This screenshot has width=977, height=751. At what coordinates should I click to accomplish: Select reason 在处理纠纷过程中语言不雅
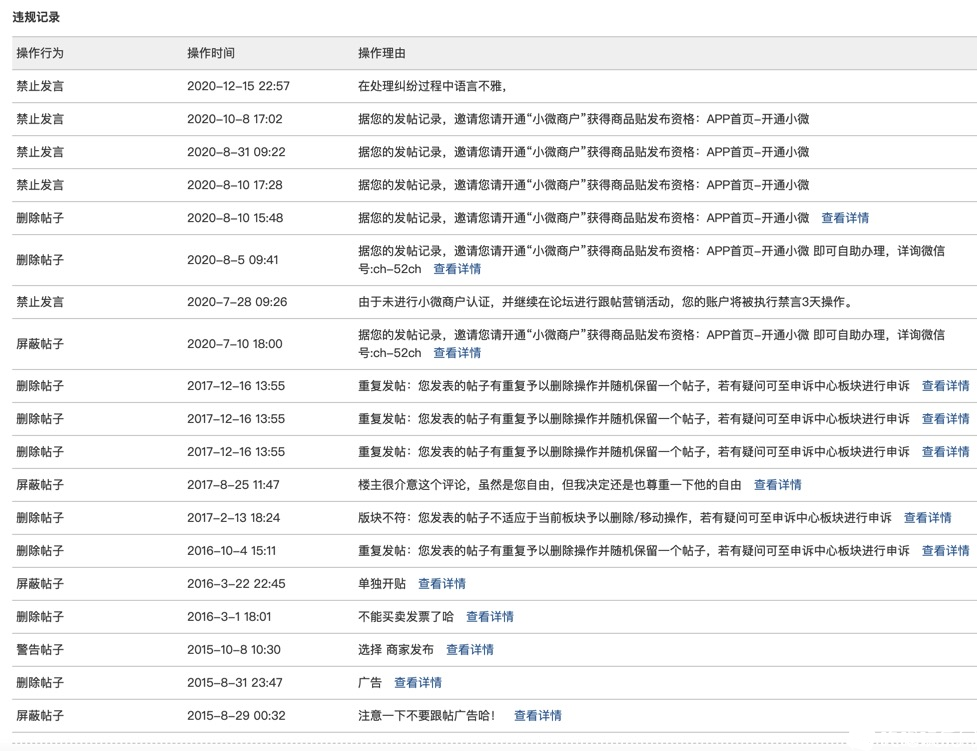432,86
